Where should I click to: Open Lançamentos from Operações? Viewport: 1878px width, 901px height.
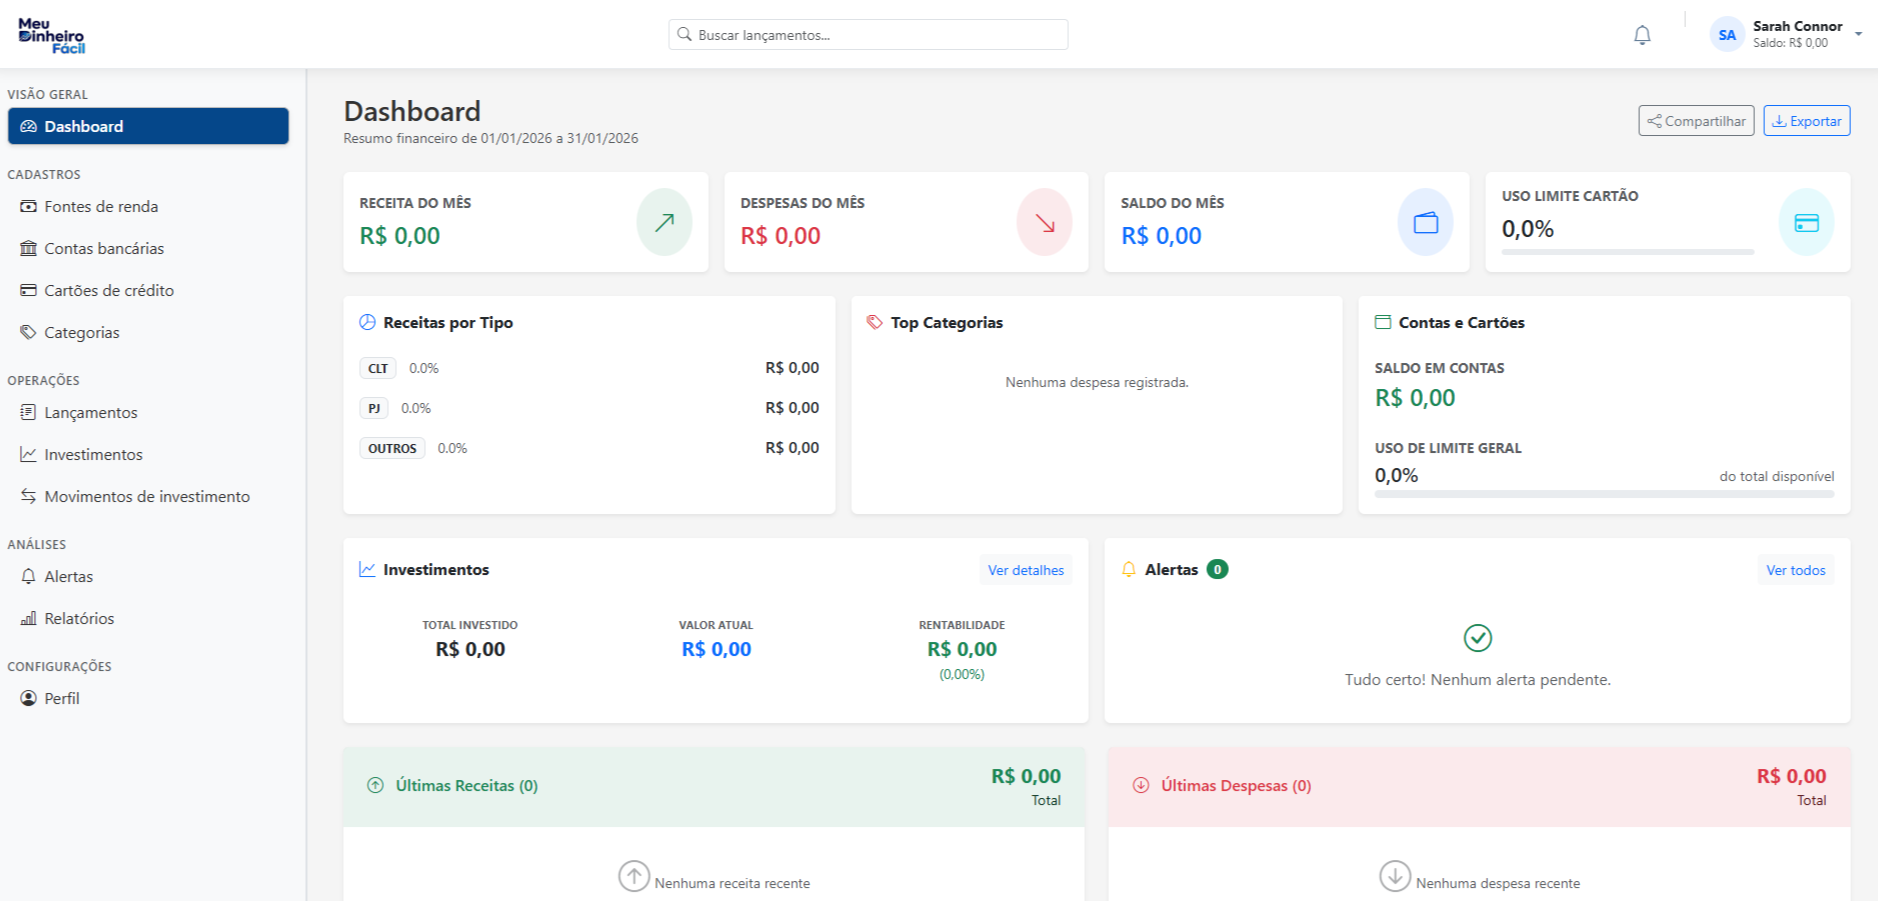click(x=90, y=412)
